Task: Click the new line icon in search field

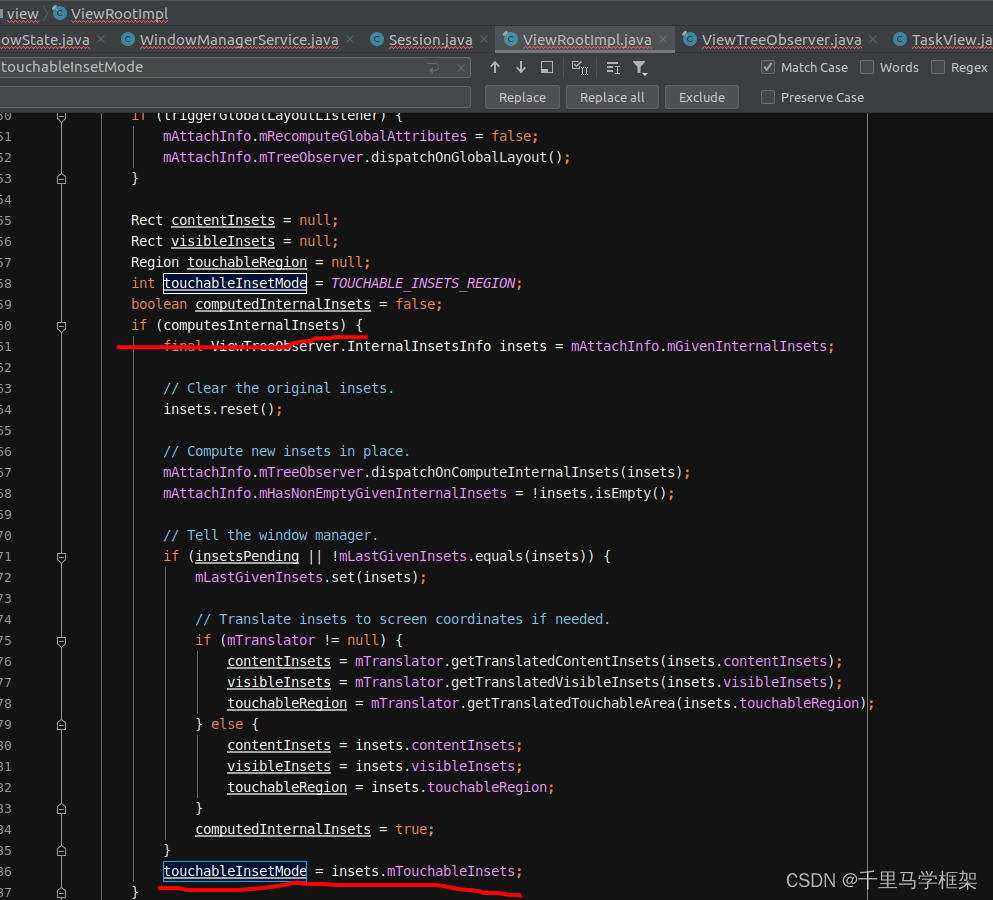Action: click(433, 67)
